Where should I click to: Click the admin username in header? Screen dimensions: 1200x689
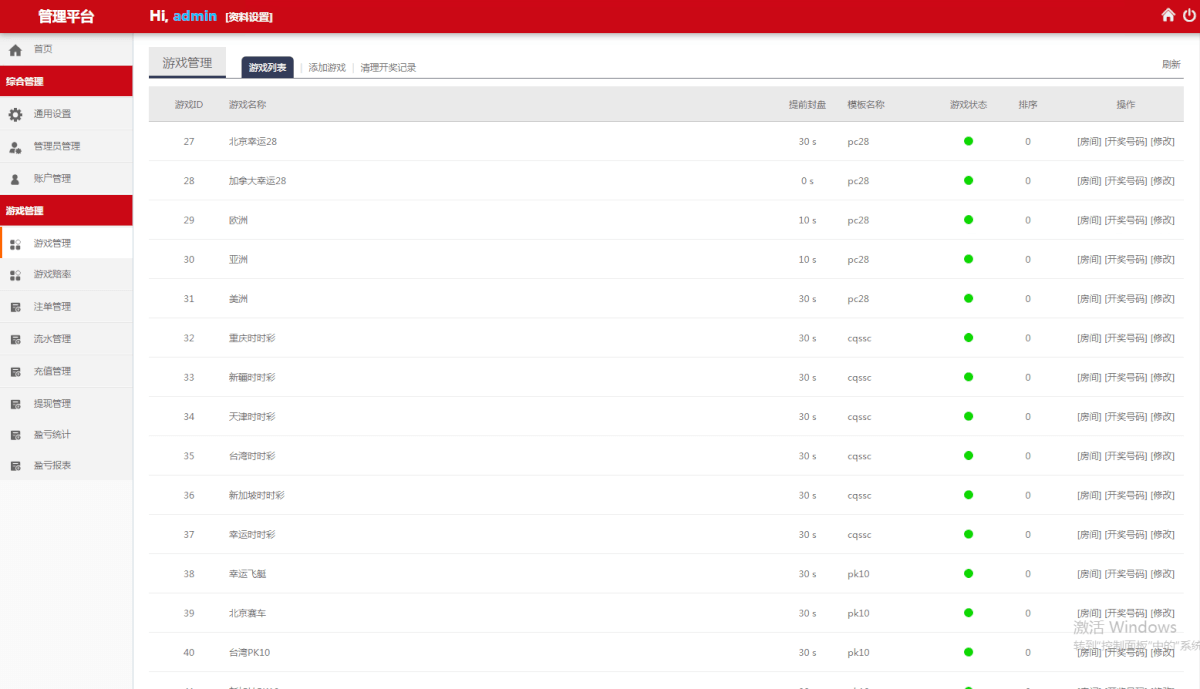point(194,16)
